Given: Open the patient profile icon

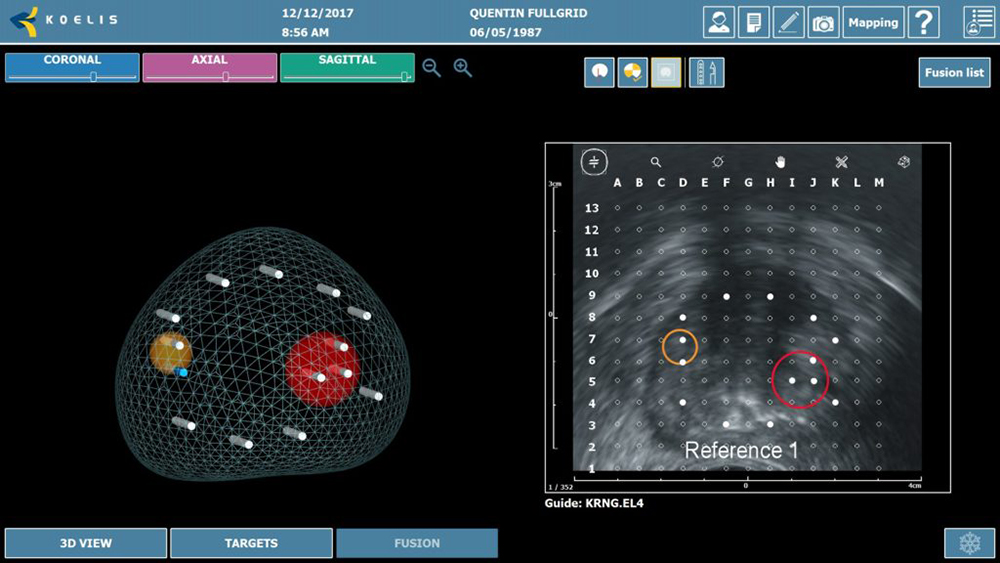Looking at the screenshot, I should (719, 22).
